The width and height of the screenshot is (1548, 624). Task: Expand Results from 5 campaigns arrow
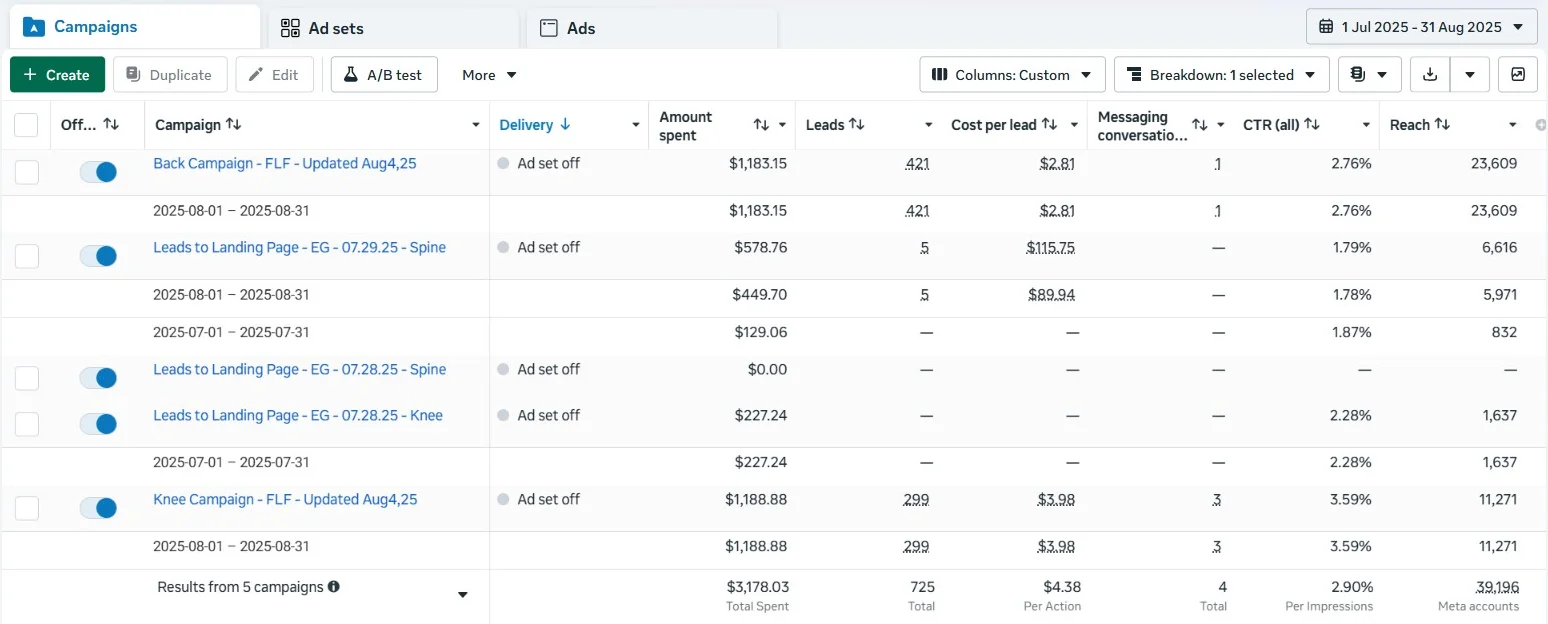[463, 595]
